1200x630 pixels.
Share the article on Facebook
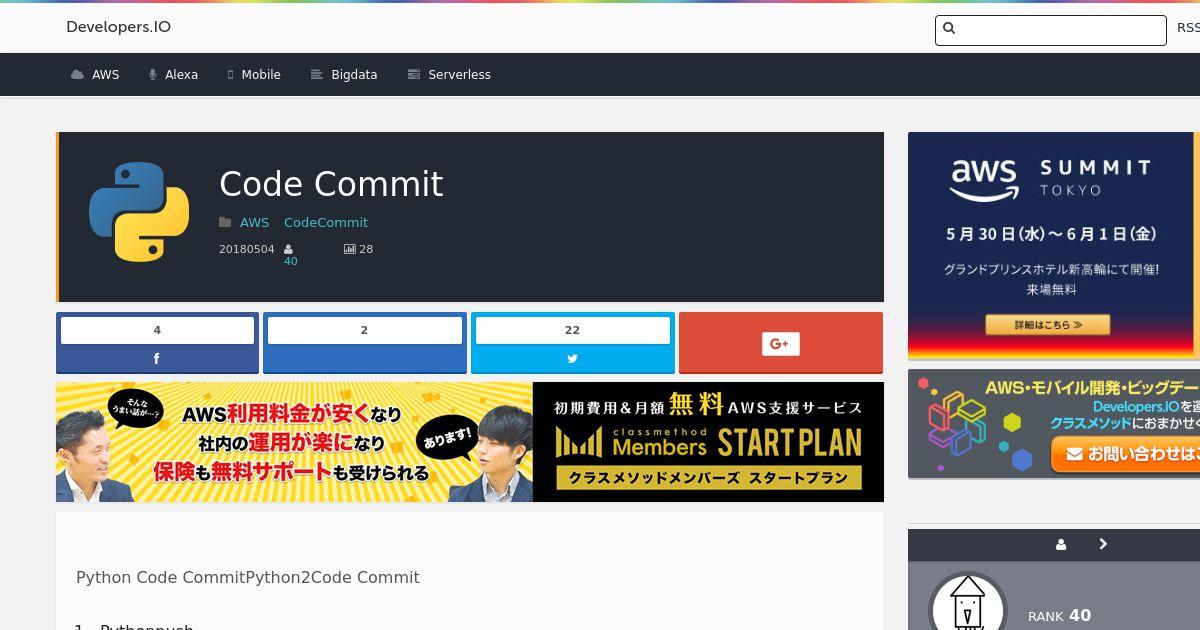pos(157,359)
